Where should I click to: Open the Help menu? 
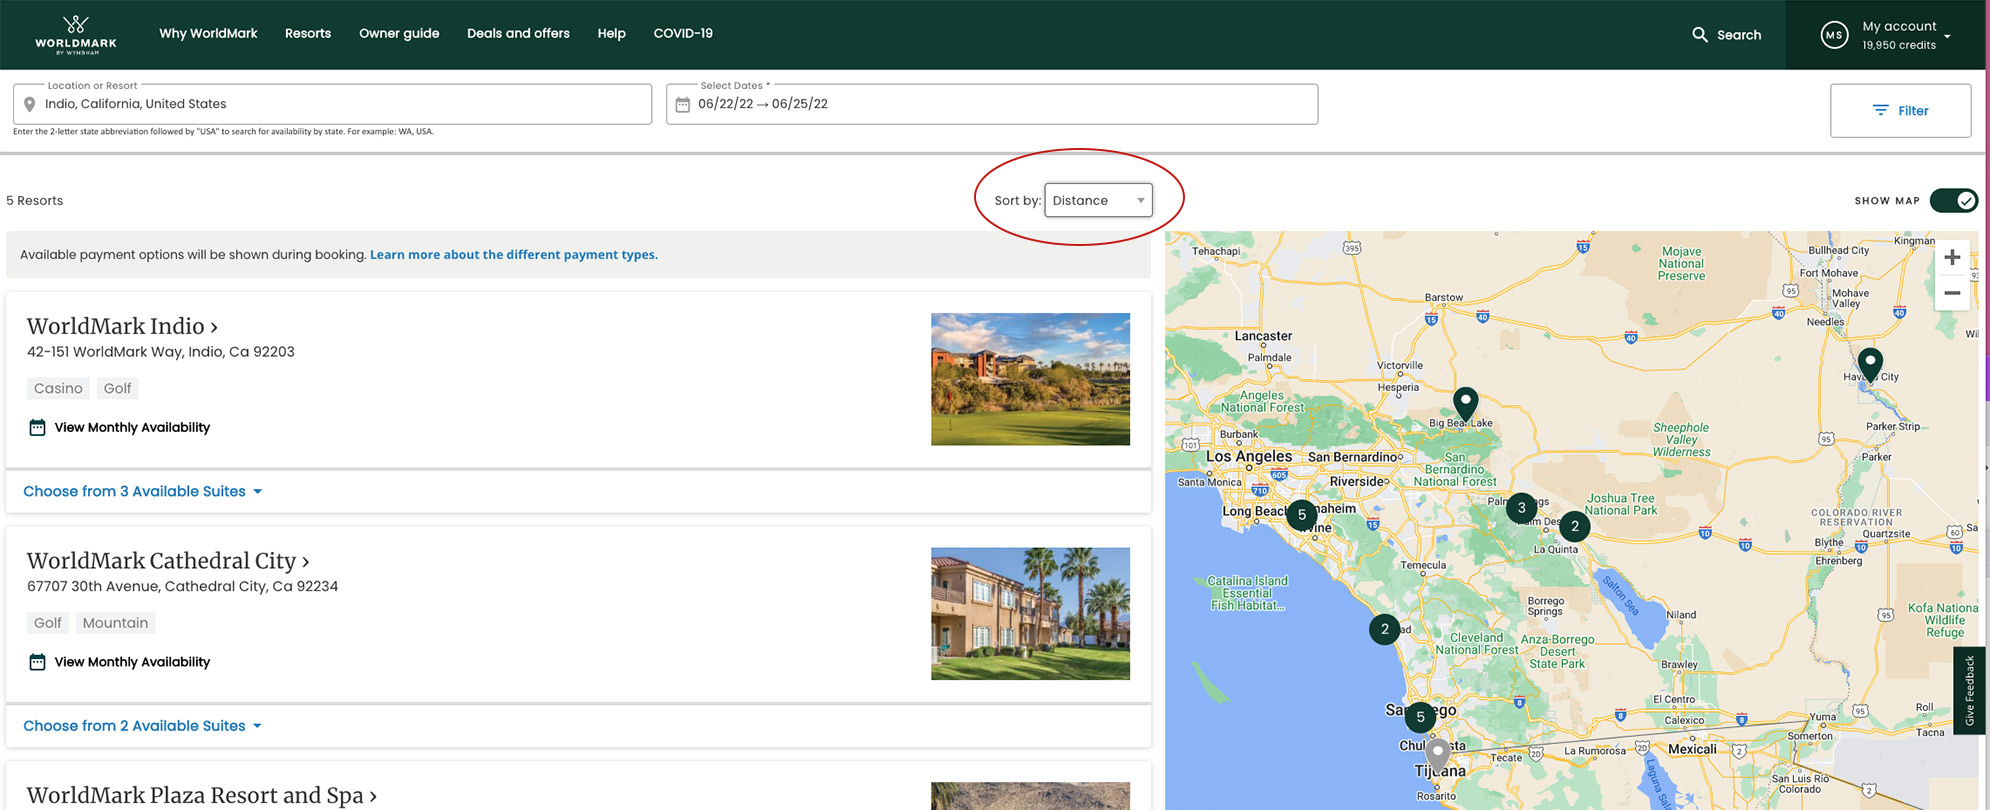tap(611, 33)
